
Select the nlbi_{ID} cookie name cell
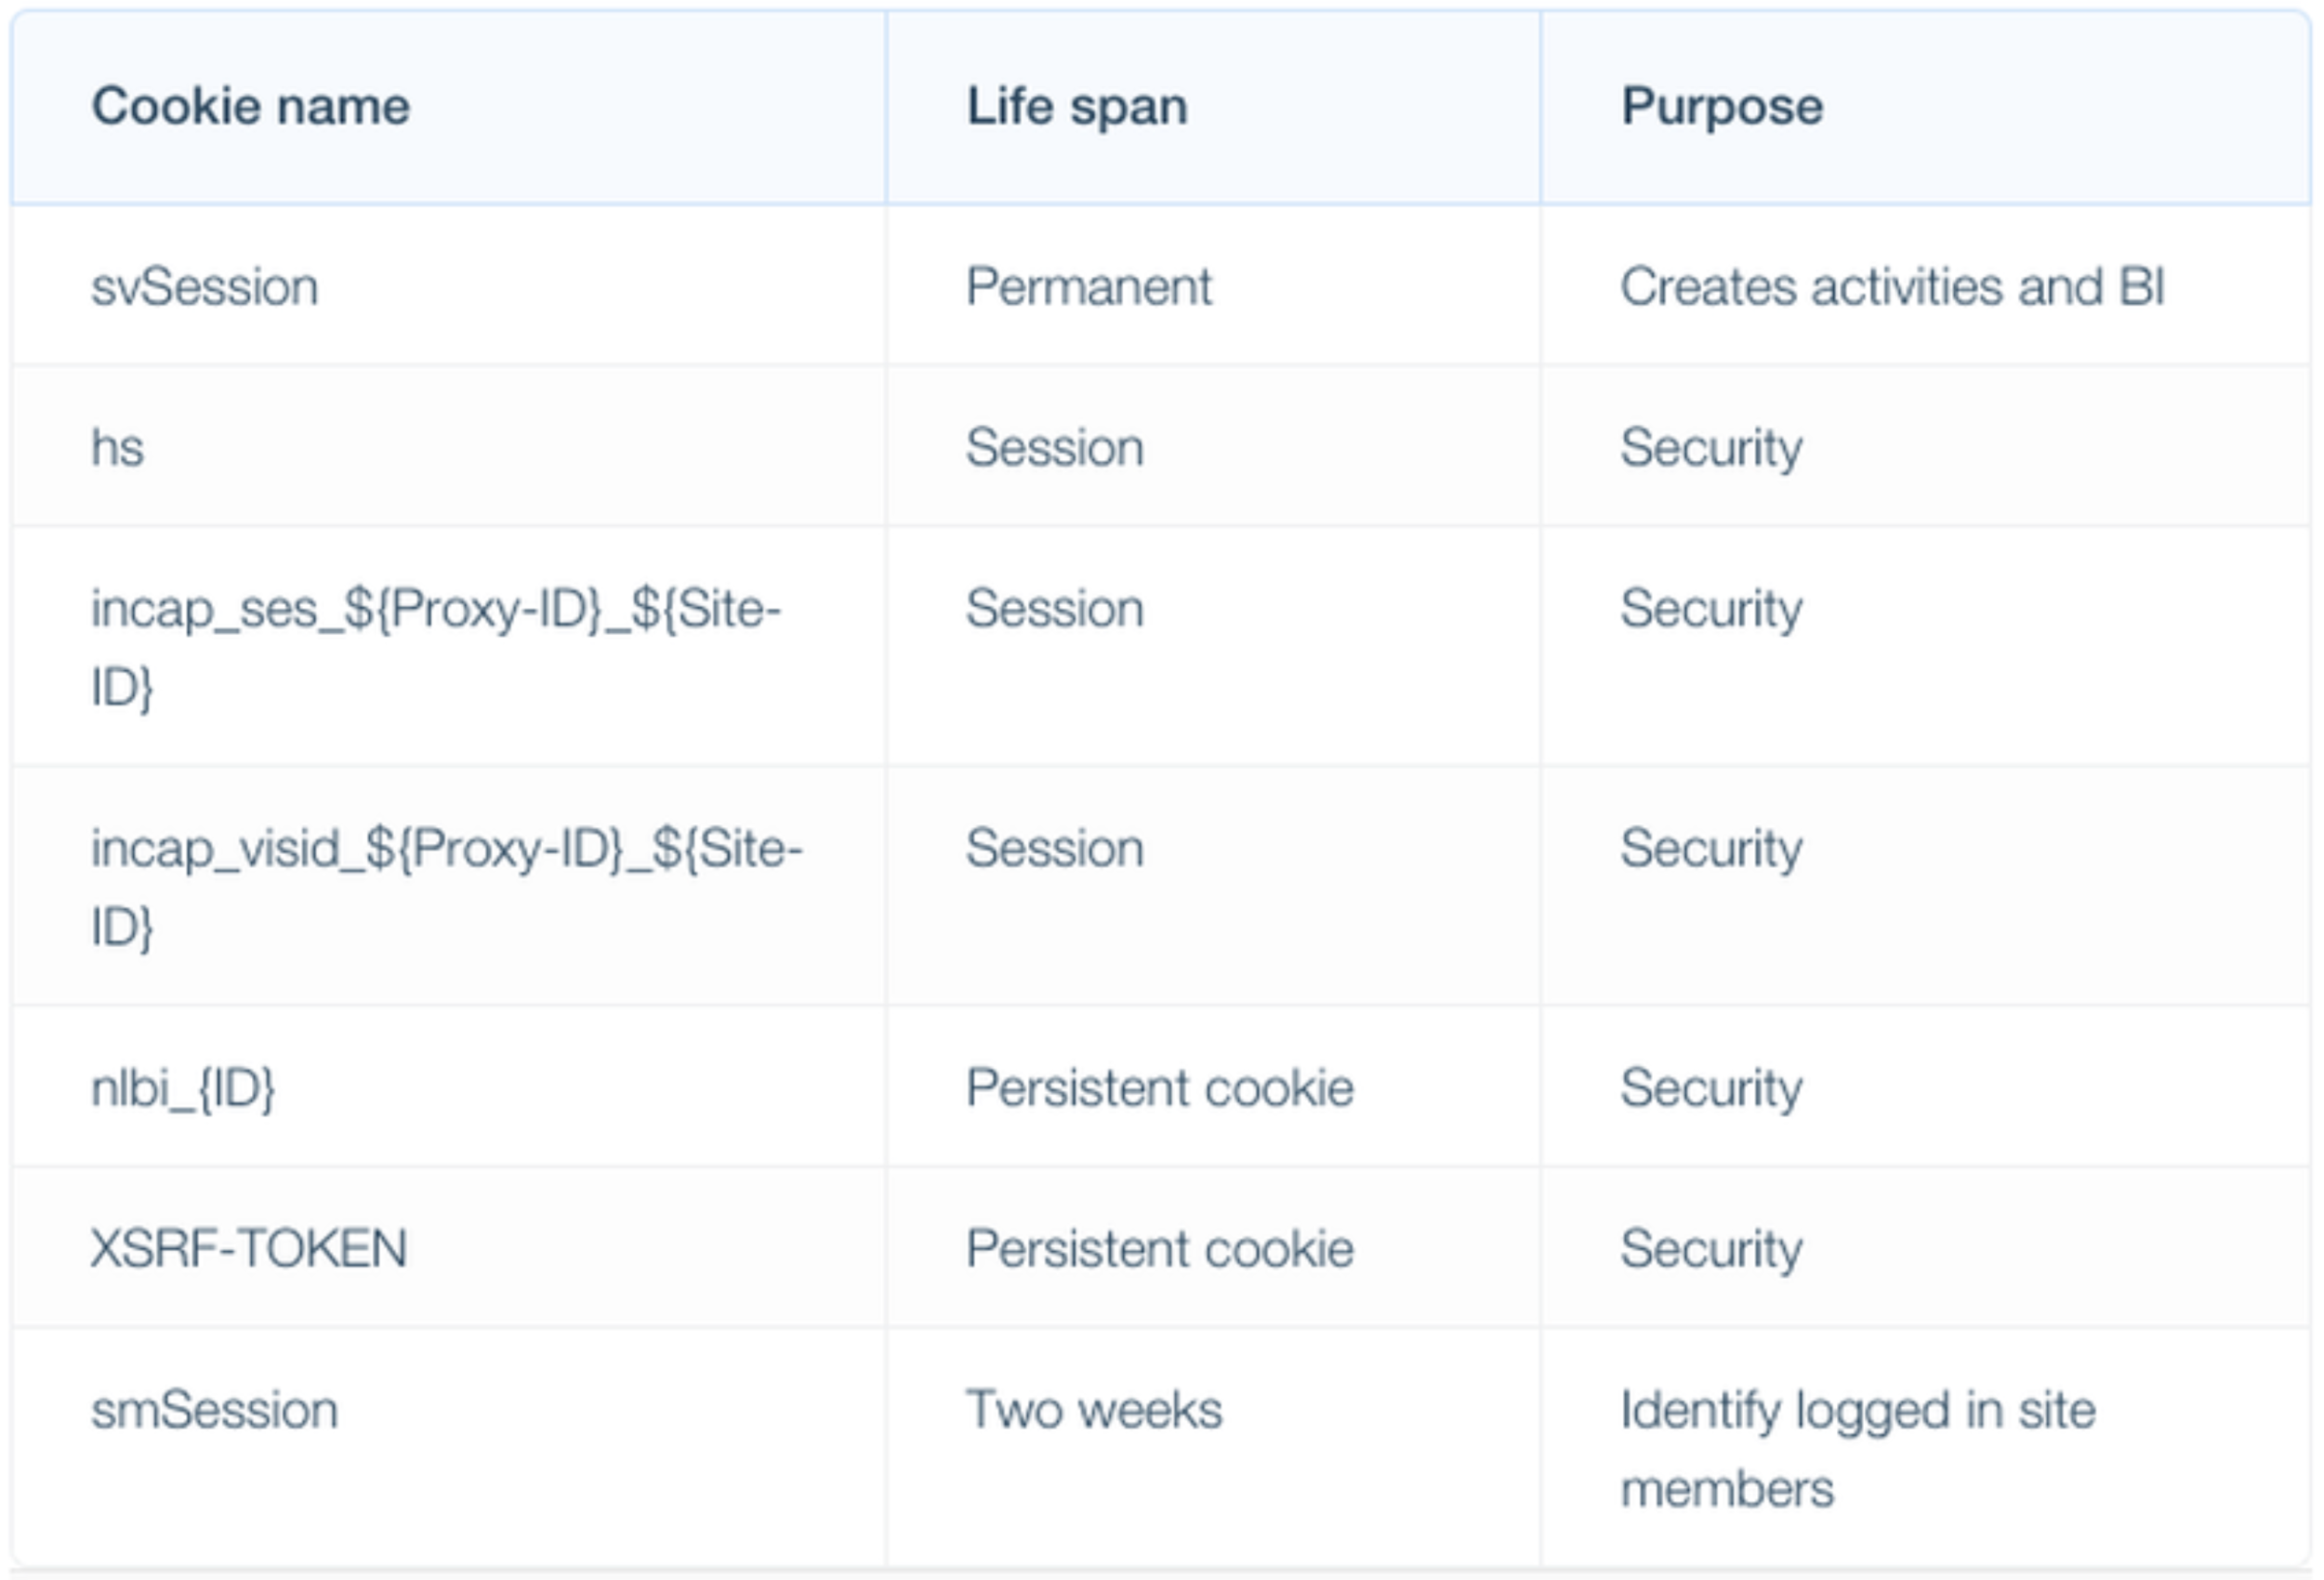click(183, 1088)
